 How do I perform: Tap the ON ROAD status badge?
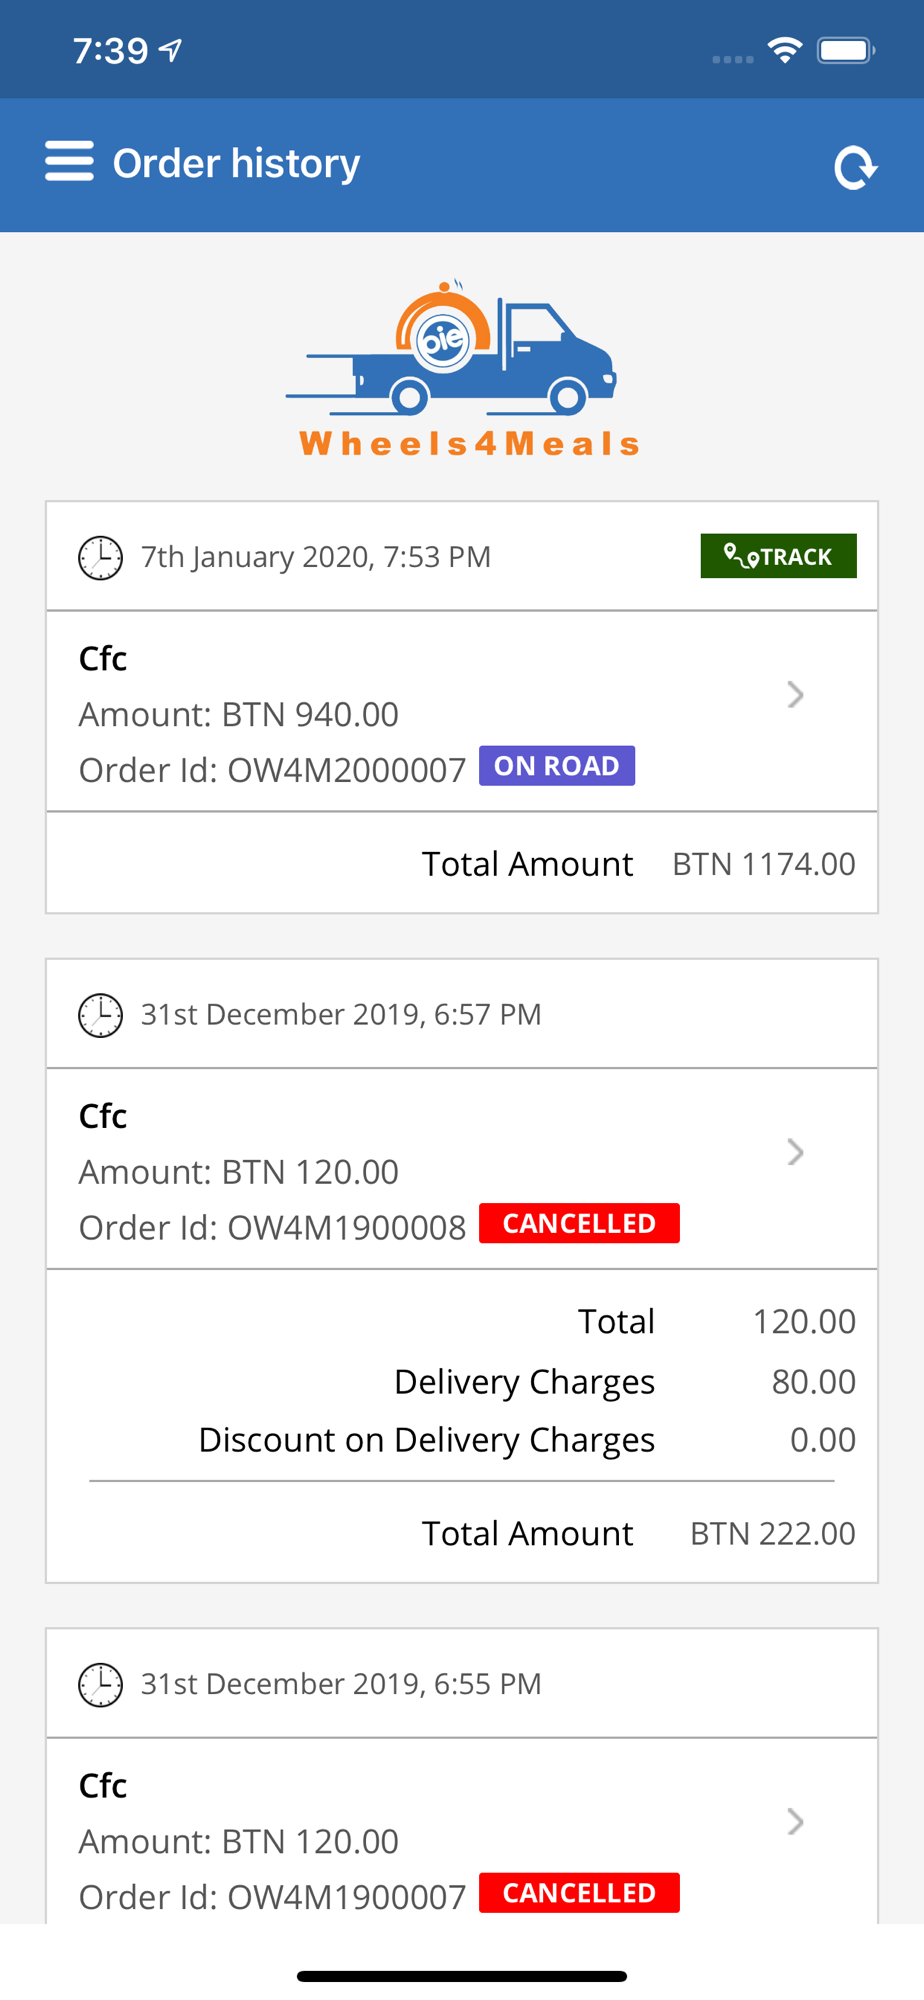point(557,766)
